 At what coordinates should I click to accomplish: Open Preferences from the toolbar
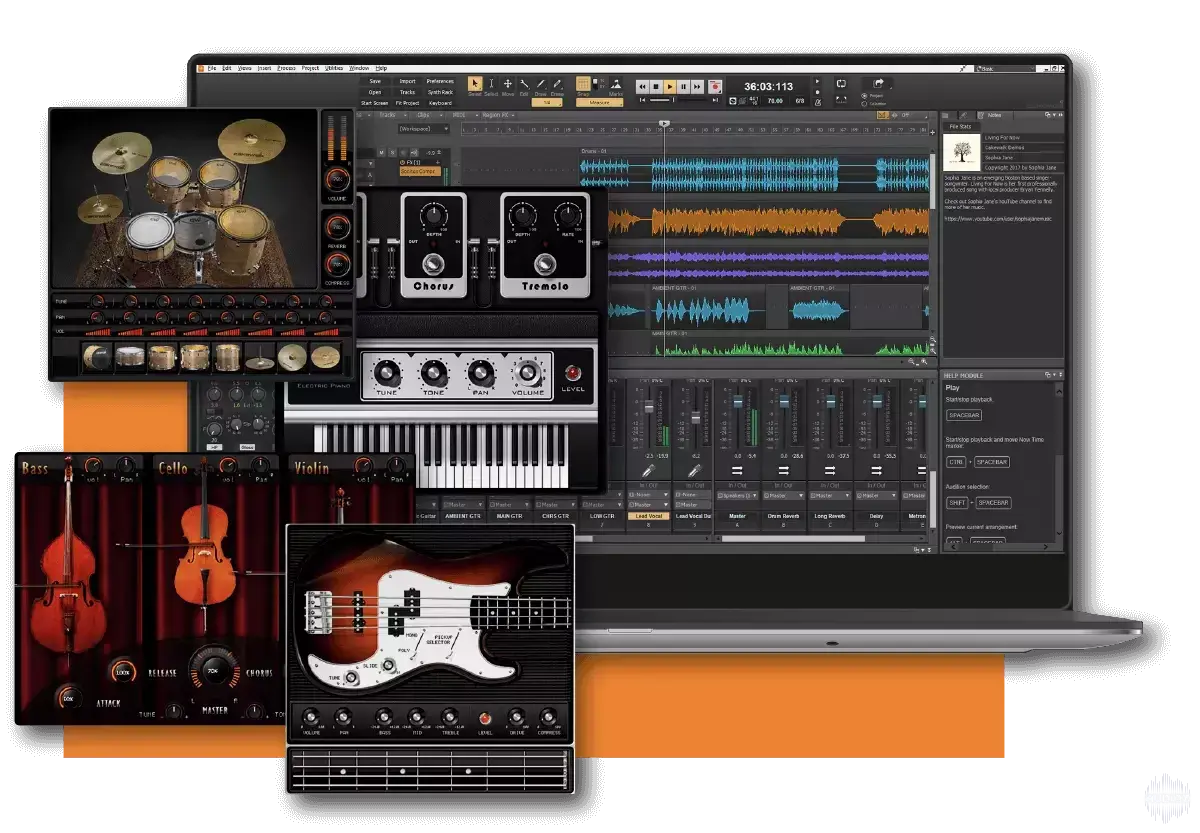click(440, 81)
